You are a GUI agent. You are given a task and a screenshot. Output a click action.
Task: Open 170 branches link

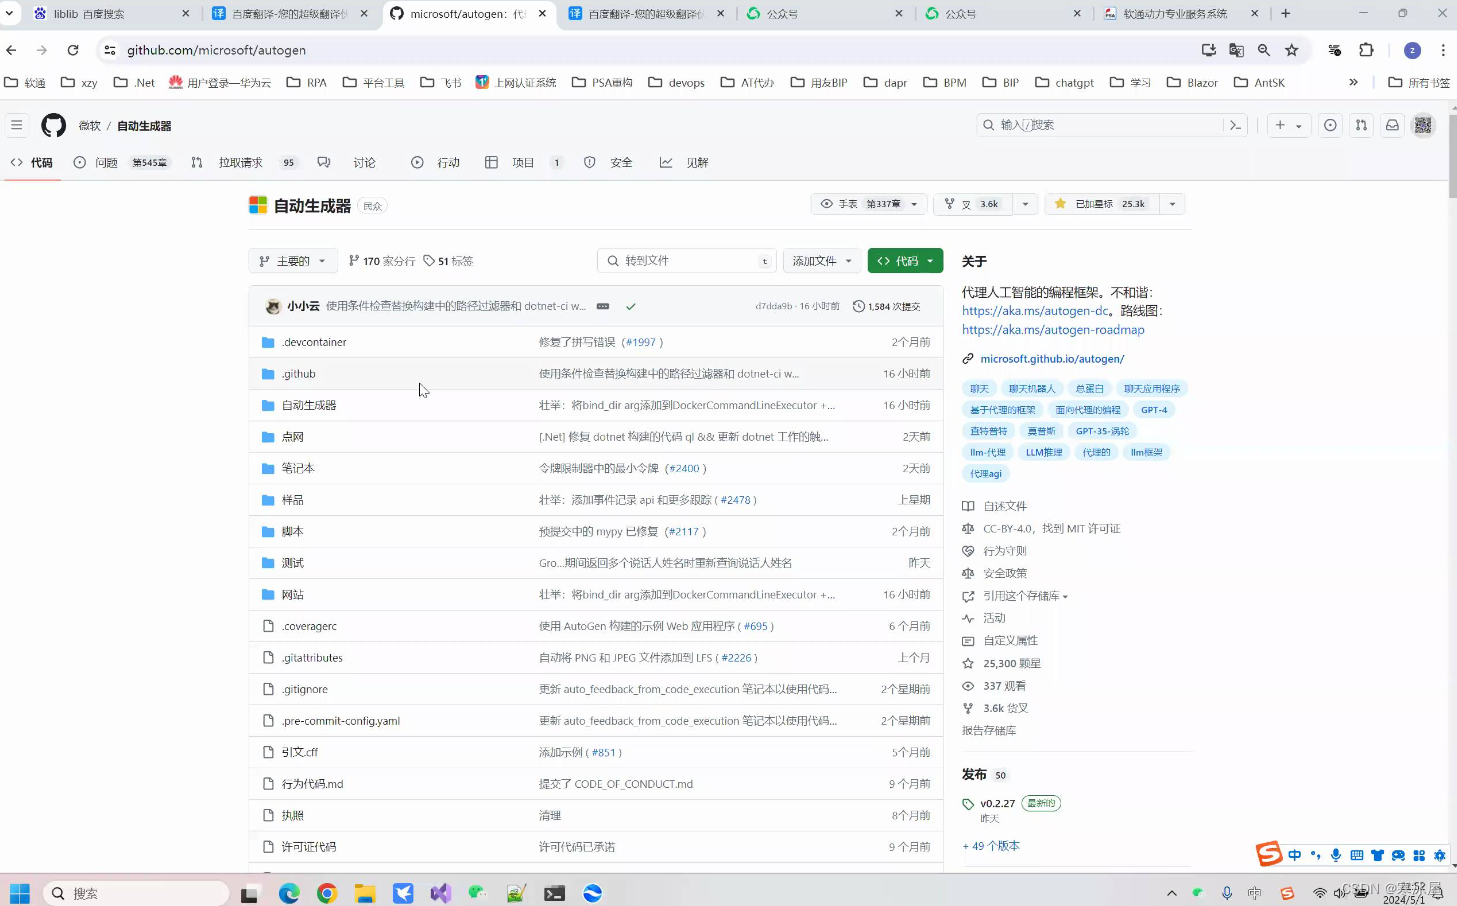(x=381, y=261)
